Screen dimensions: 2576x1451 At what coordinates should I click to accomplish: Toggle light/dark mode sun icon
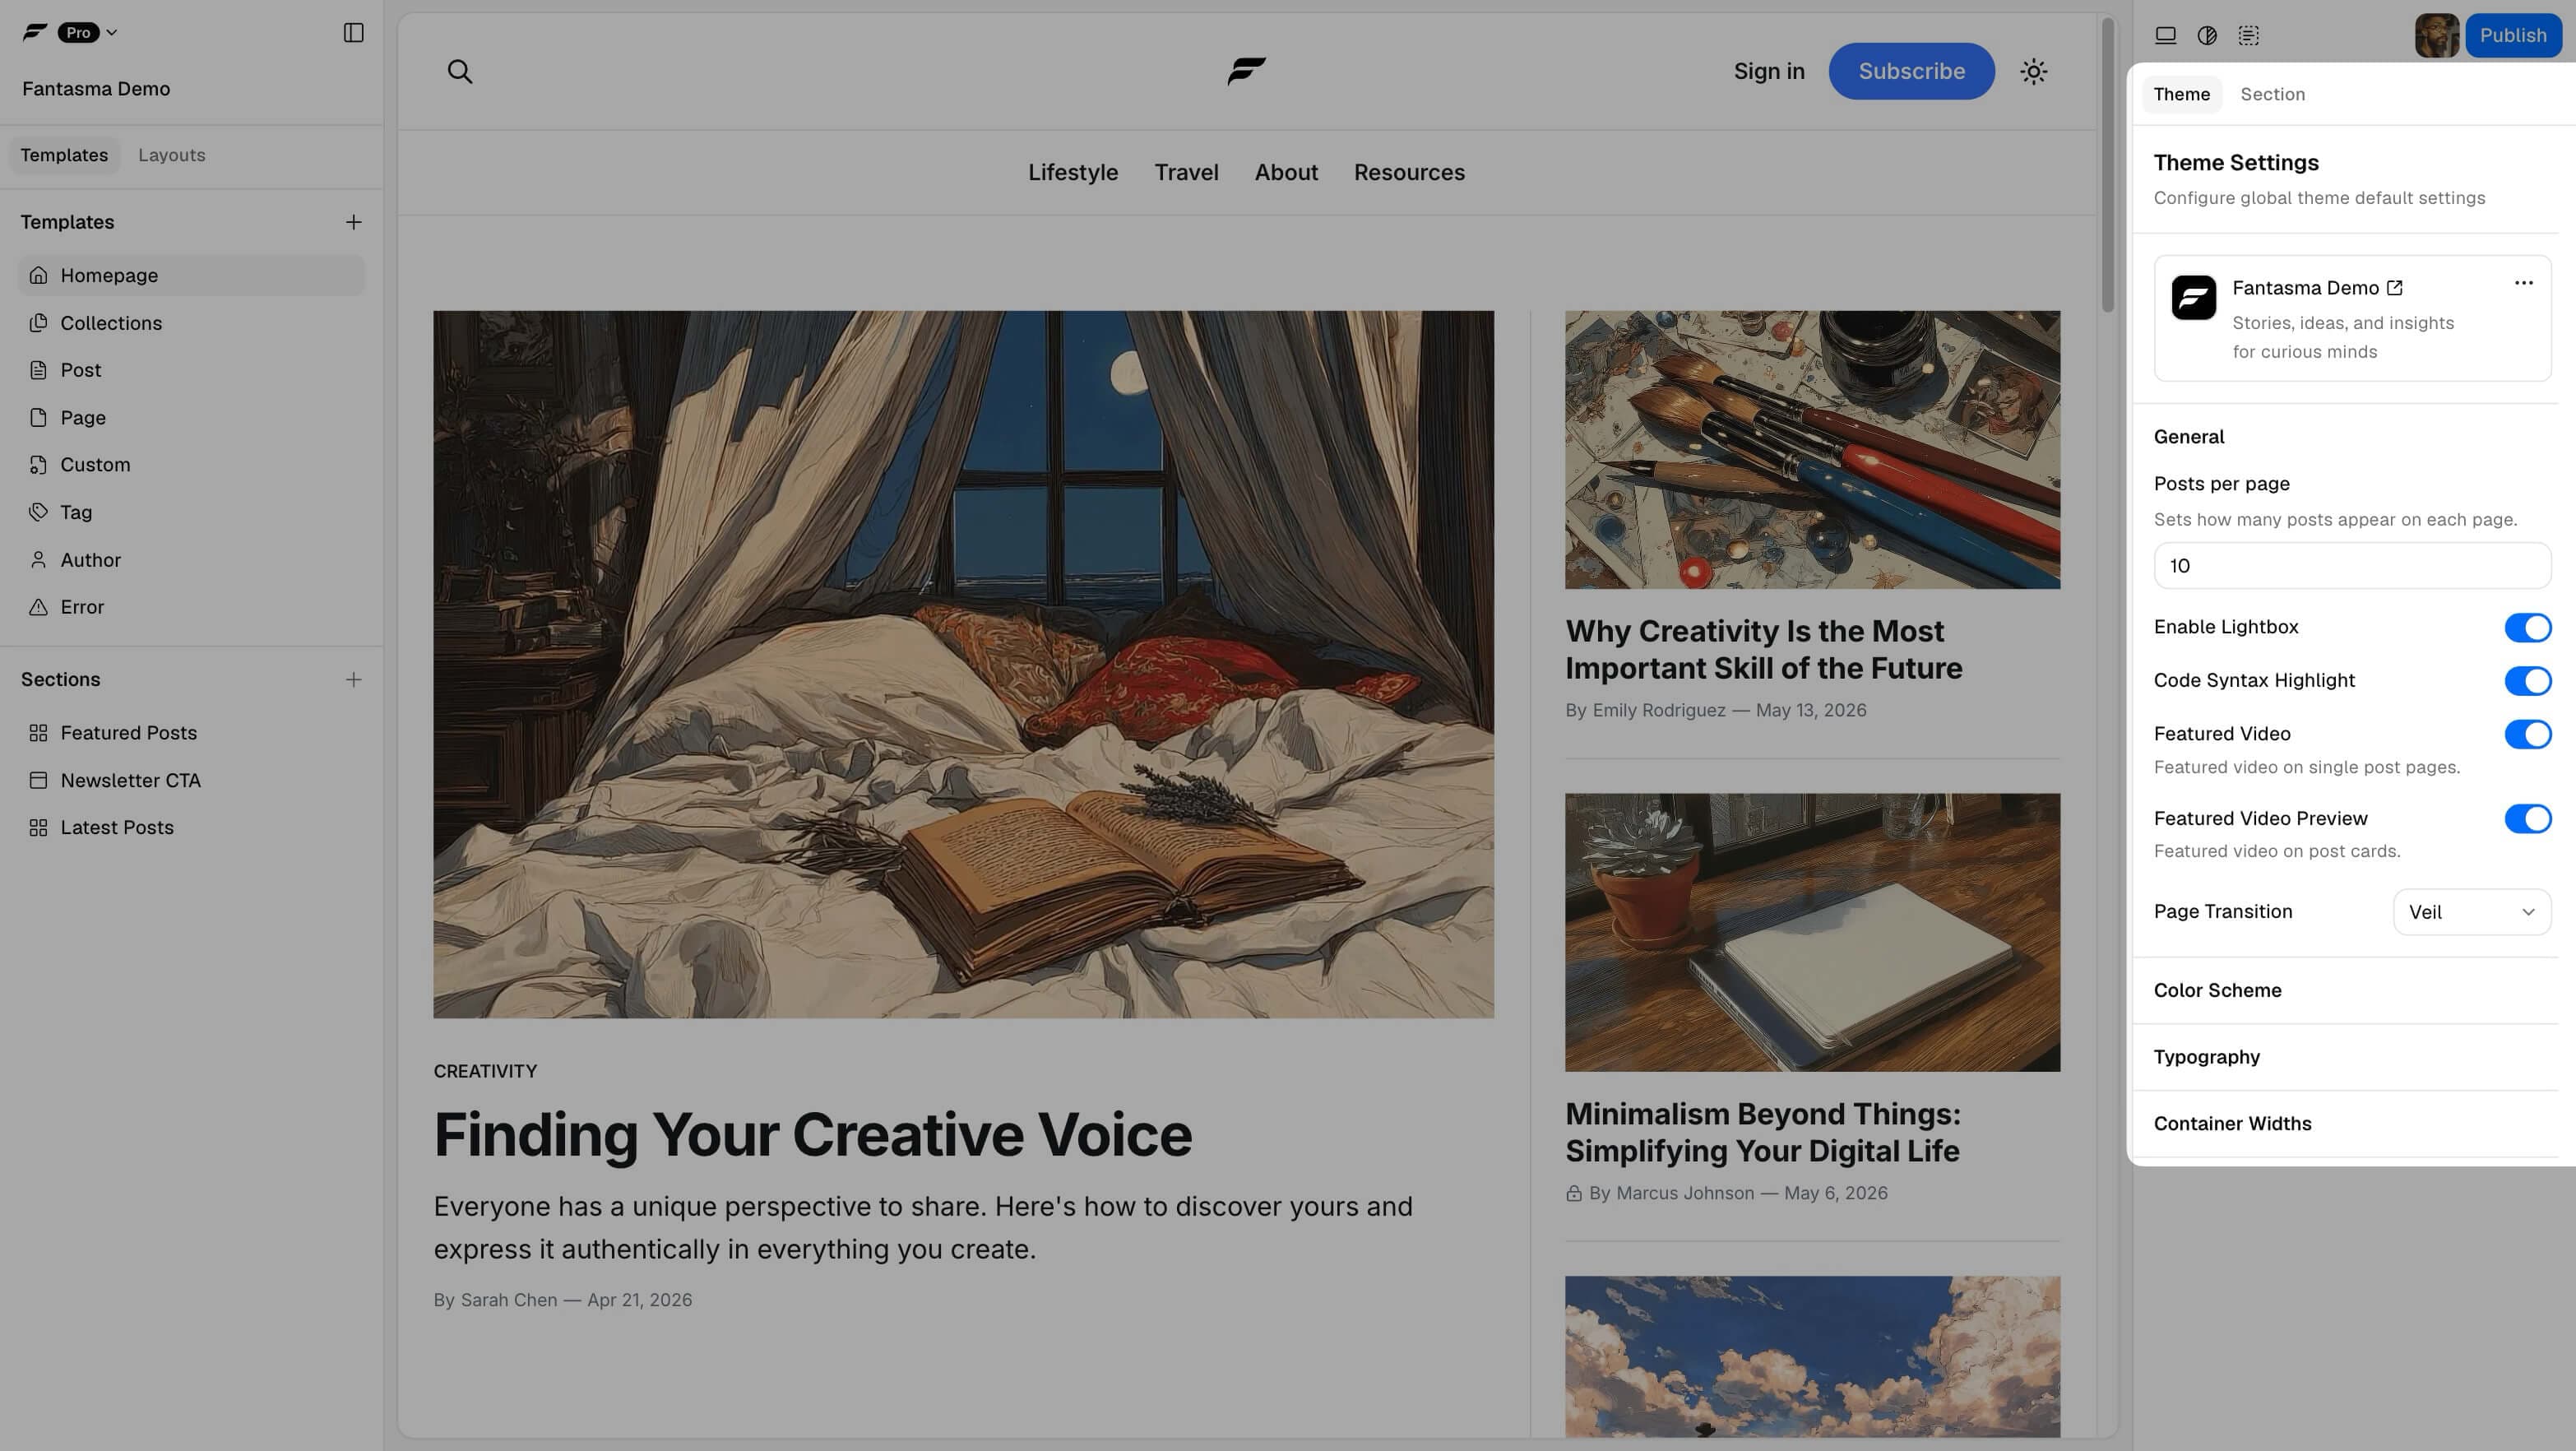coord(2033,71)
